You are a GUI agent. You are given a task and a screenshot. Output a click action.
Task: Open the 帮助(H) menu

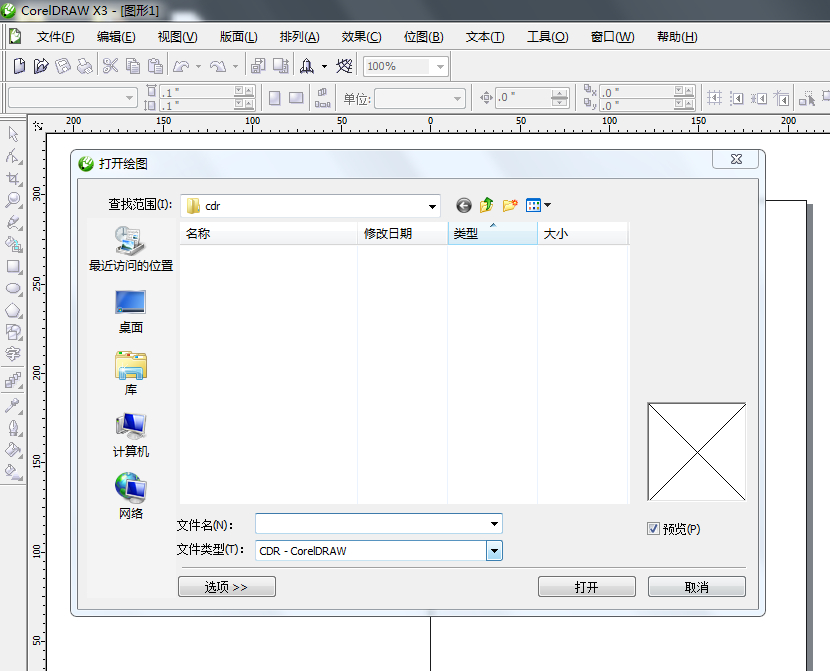[677, 37]
